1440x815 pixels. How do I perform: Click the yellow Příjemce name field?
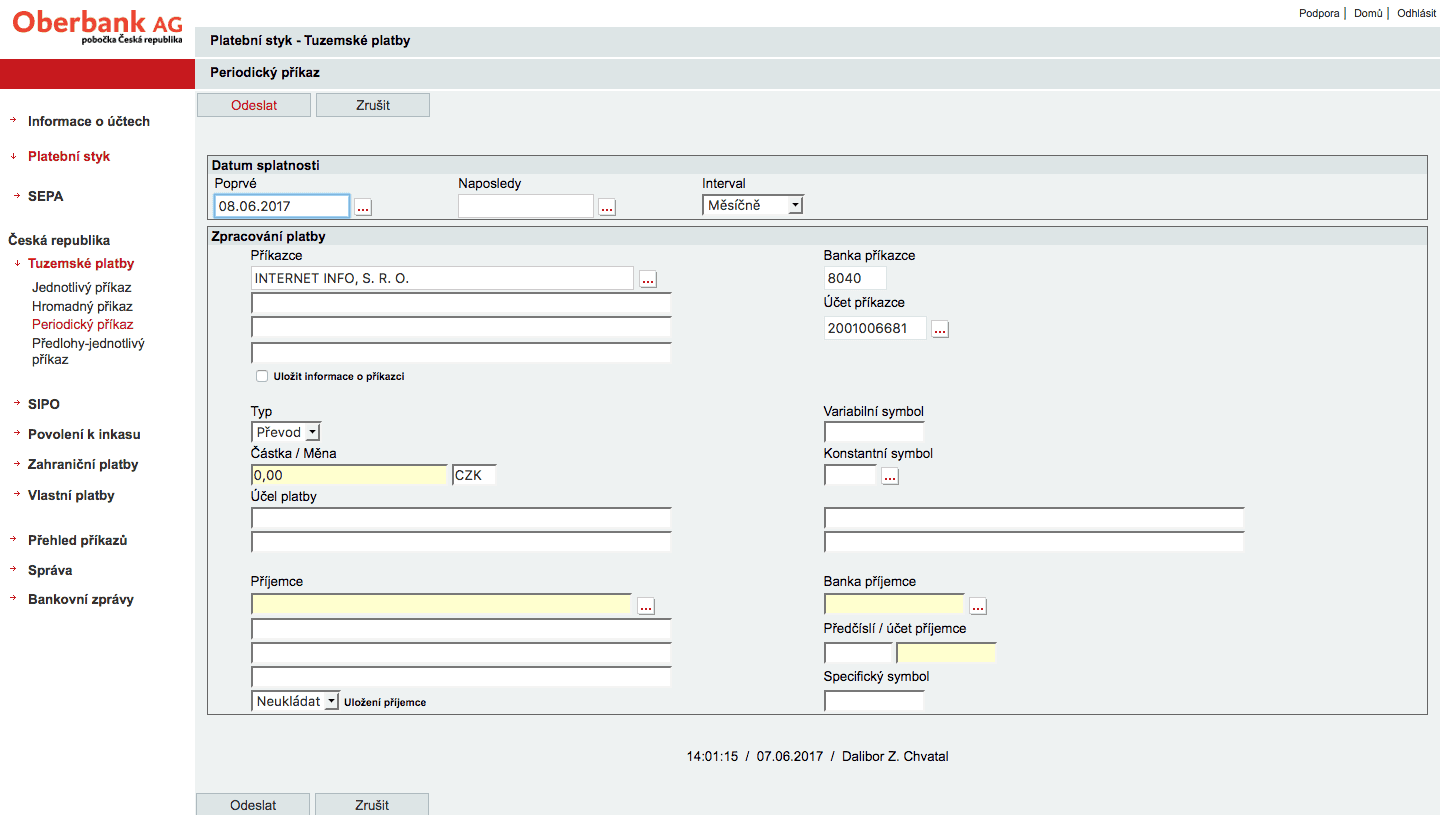click(441, 604)
